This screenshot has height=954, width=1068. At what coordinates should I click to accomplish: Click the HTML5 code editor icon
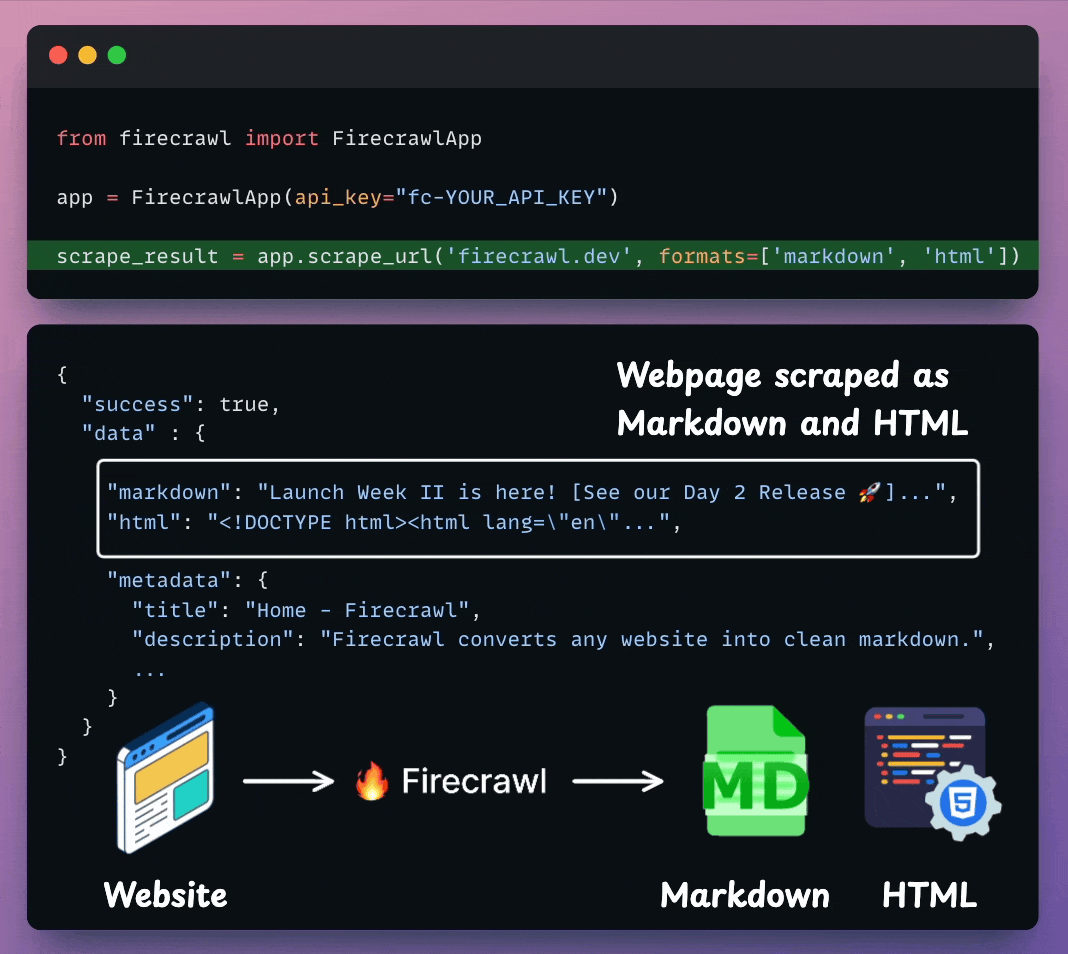click(x=932, y=774)
